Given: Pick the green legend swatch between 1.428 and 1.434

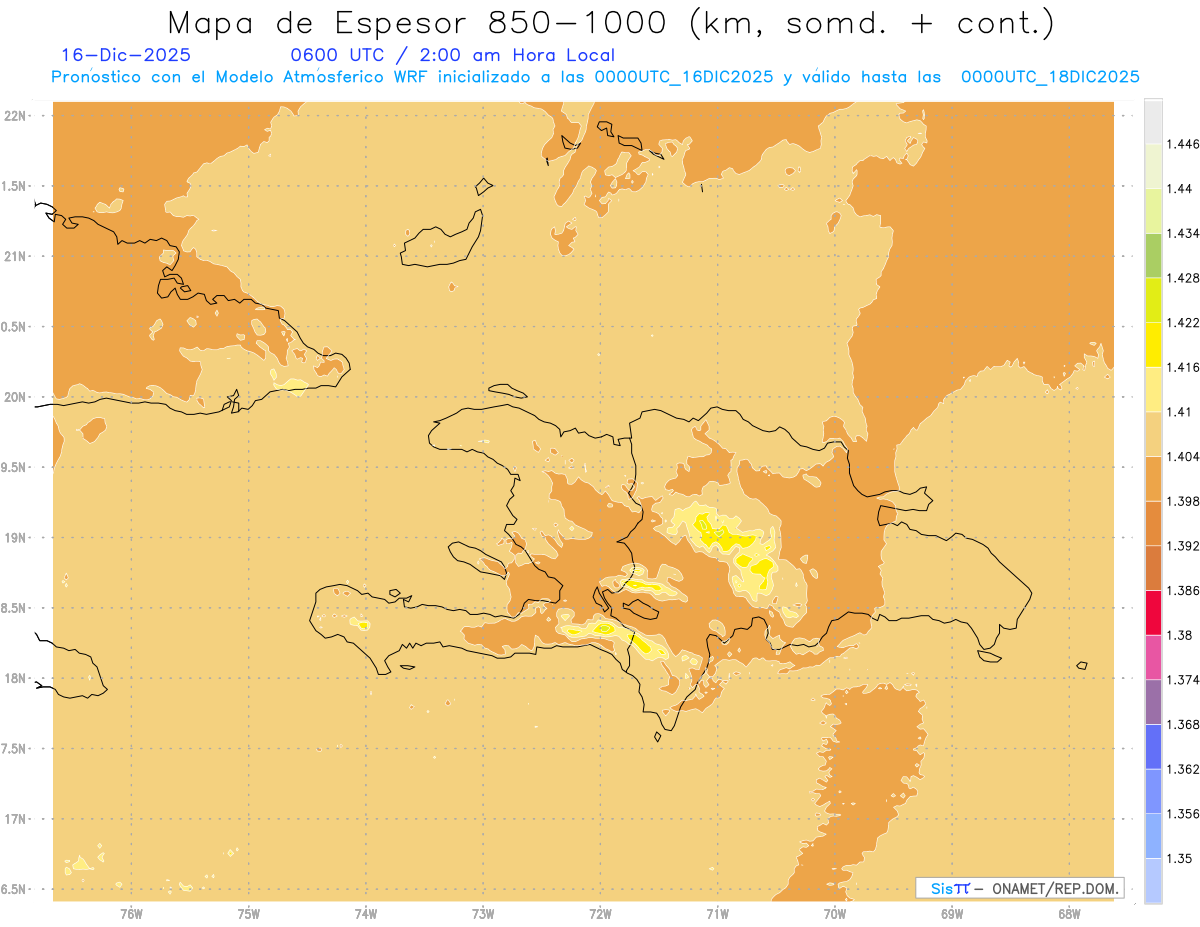Looking at the screenshot, I should tap(1153, 255).
